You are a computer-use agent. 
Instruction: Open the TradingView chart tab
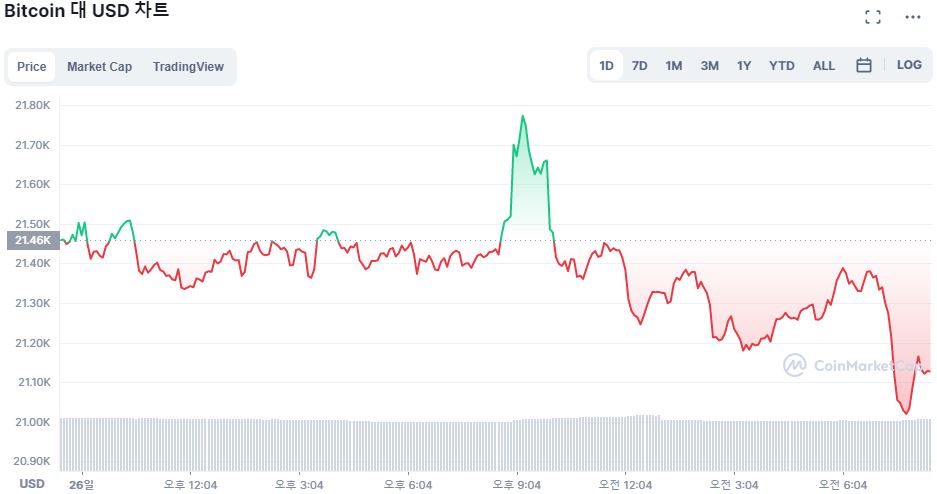[x=188, y=67]
